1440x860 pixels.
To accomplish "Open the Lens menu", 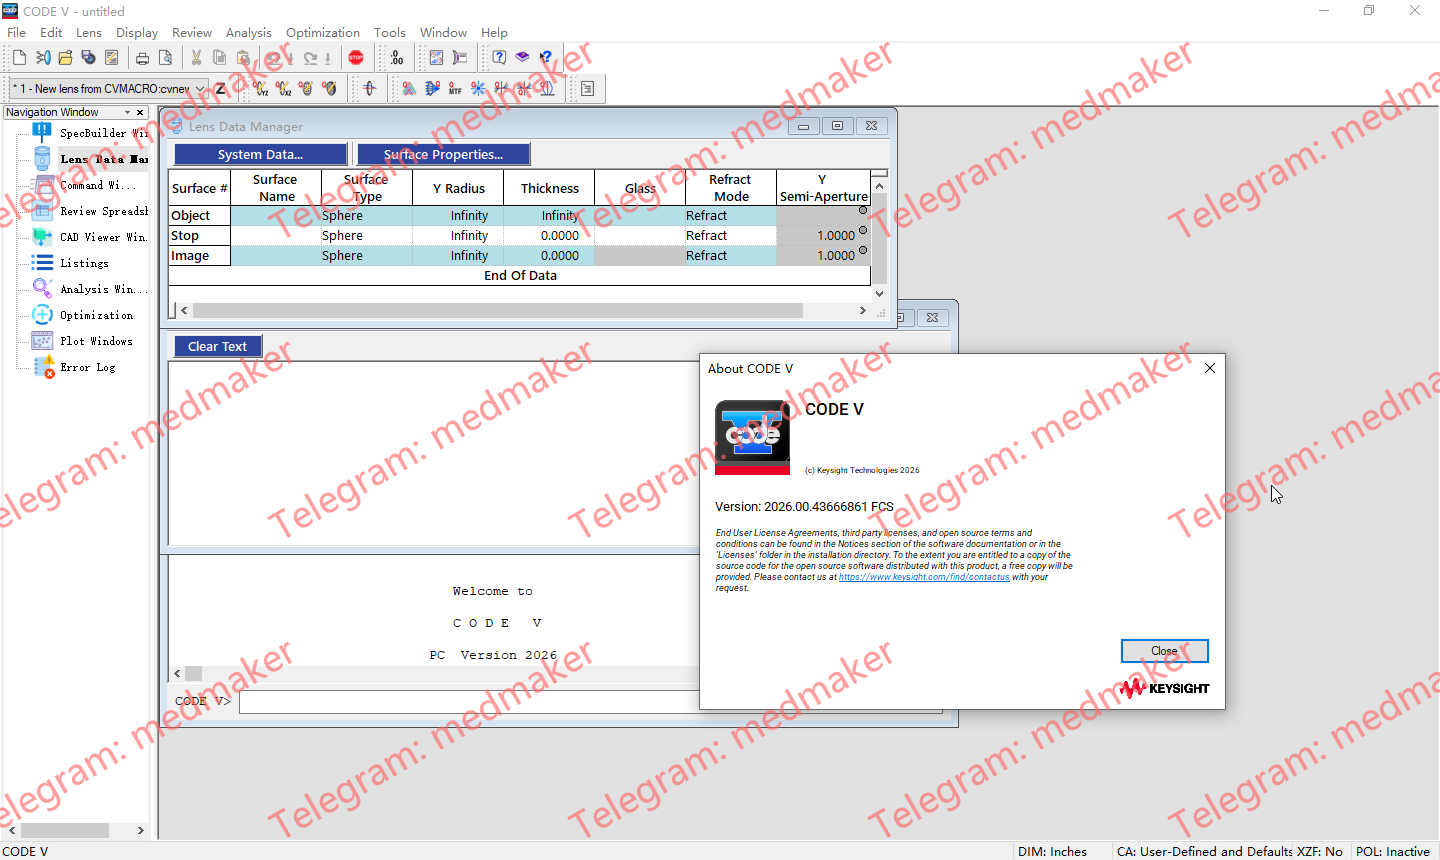I will pyautogui.click(x=89, y=32).
